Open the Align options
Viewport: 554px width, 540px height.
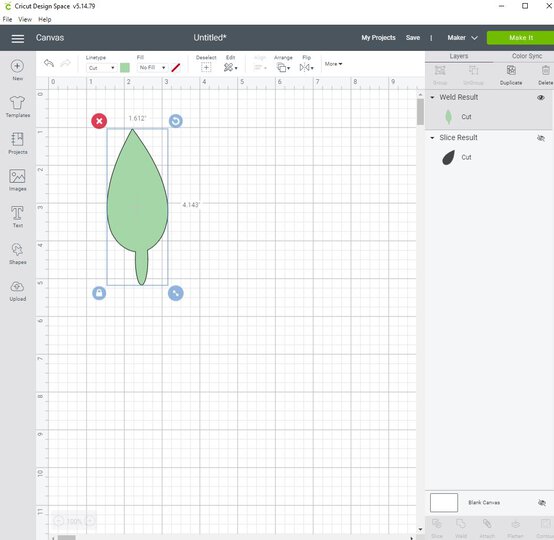[x=260, y=67]
